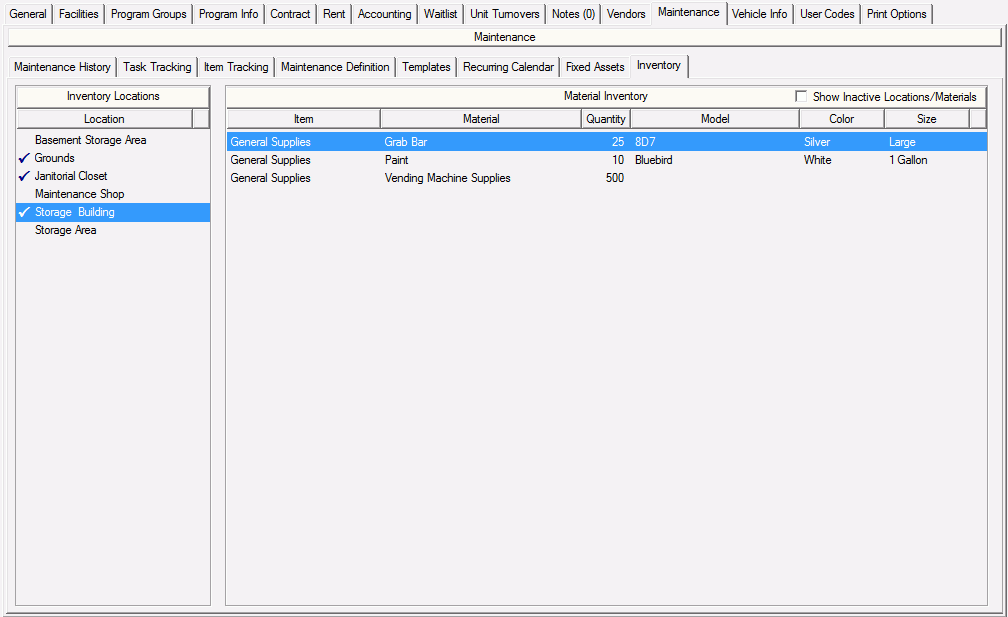Switch to the Task Tracking tab
The width and height of the screenshot is (1008, 617).
click(157, 67)
